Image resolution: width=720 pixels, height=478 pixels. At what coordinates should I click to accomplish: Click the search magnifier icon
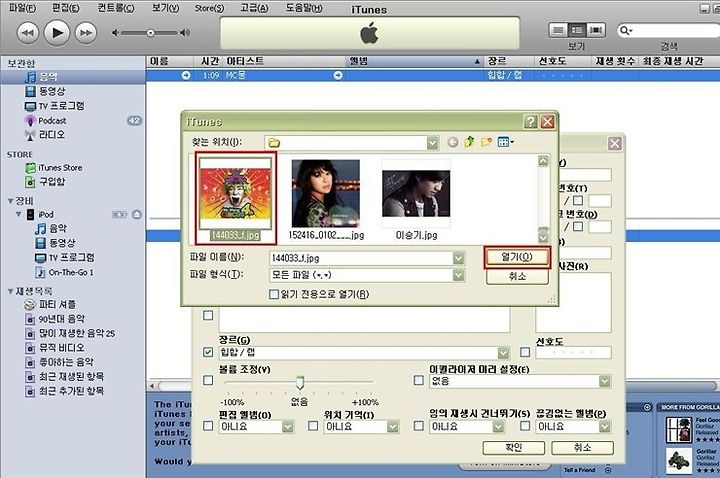[625, 30]
